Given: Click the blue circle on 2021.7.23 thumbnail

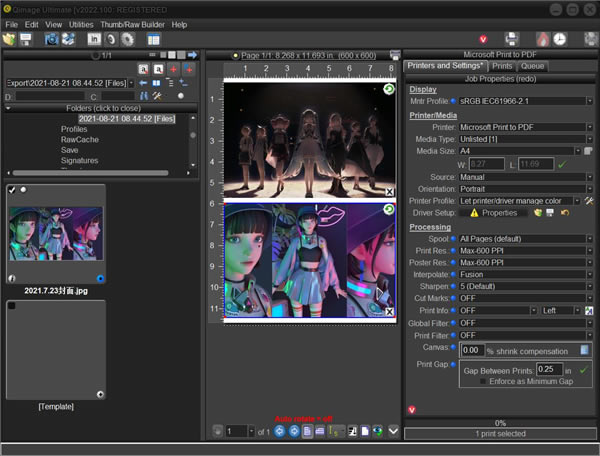Looking at the screenshot, I should point(100,278).
